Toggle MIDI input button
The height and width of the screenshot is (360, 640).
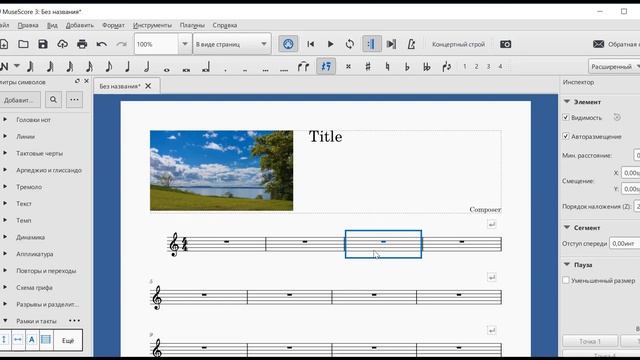pyautogui.click(x=288, y=44)
